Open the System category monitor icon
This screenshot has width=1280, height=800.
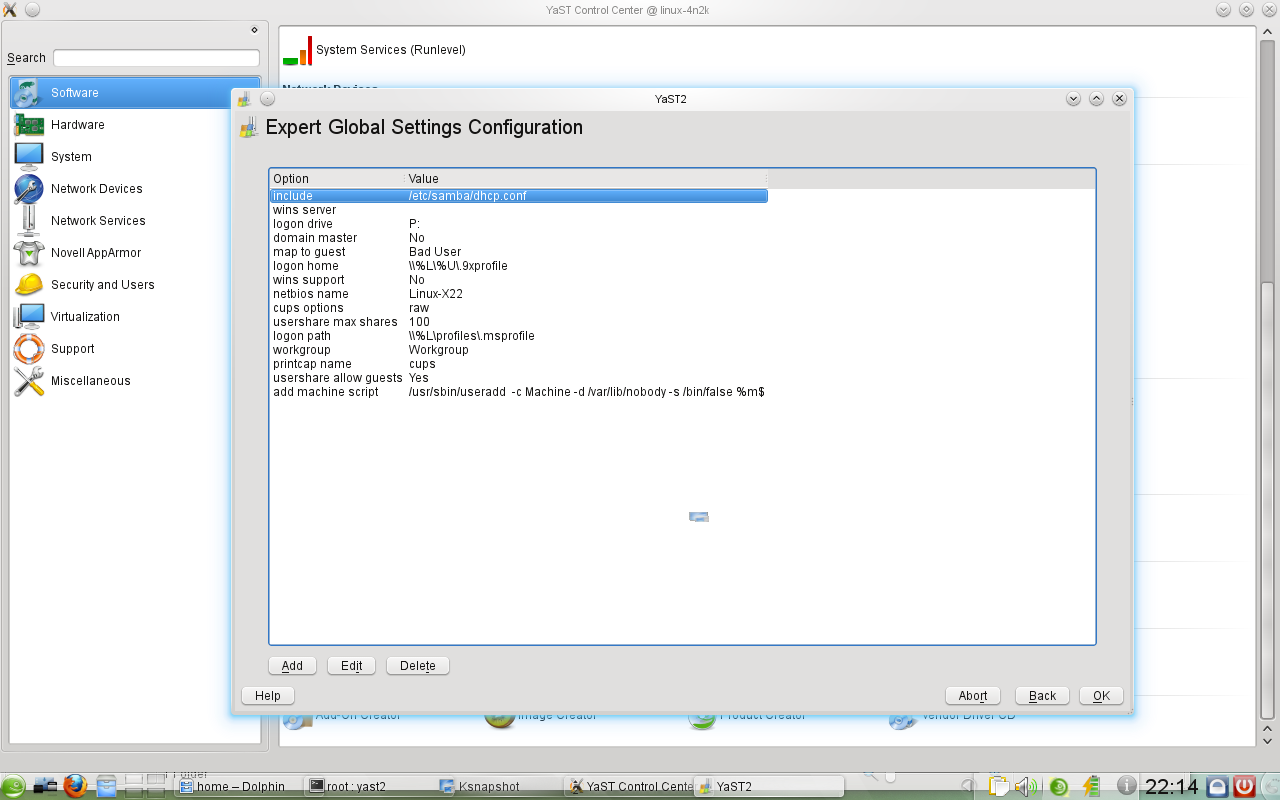point(28,157)
